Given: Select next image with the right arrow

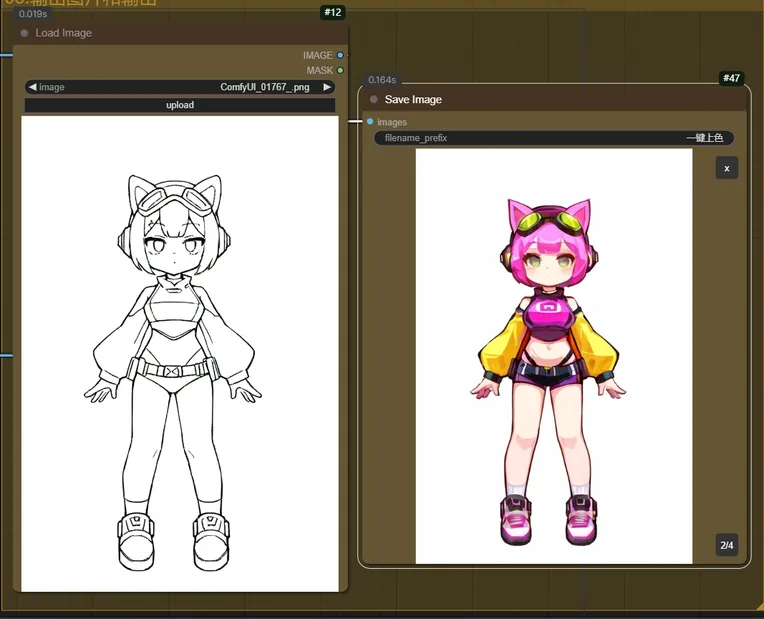Looking at the screenshot, I should click(327, 87).
